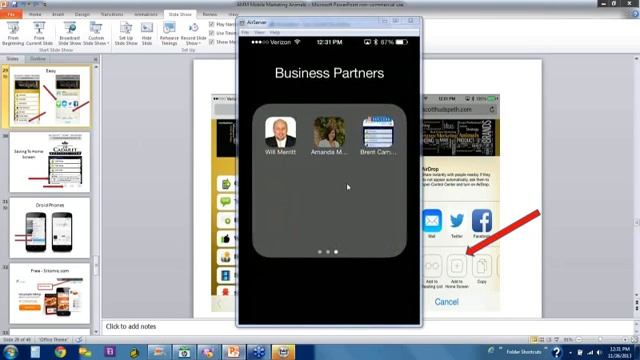Click zoom out minus button
640x360 pixels.
pos(579,340)
